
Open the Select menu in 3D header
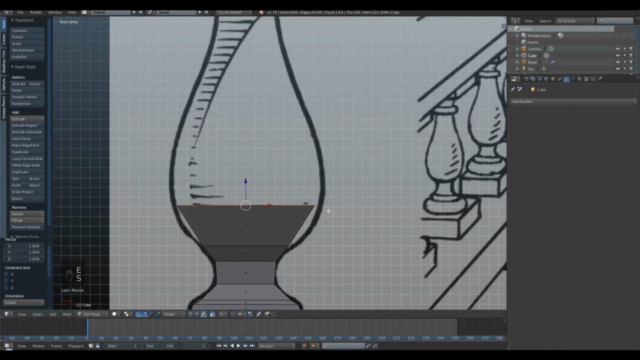point(38,314)
